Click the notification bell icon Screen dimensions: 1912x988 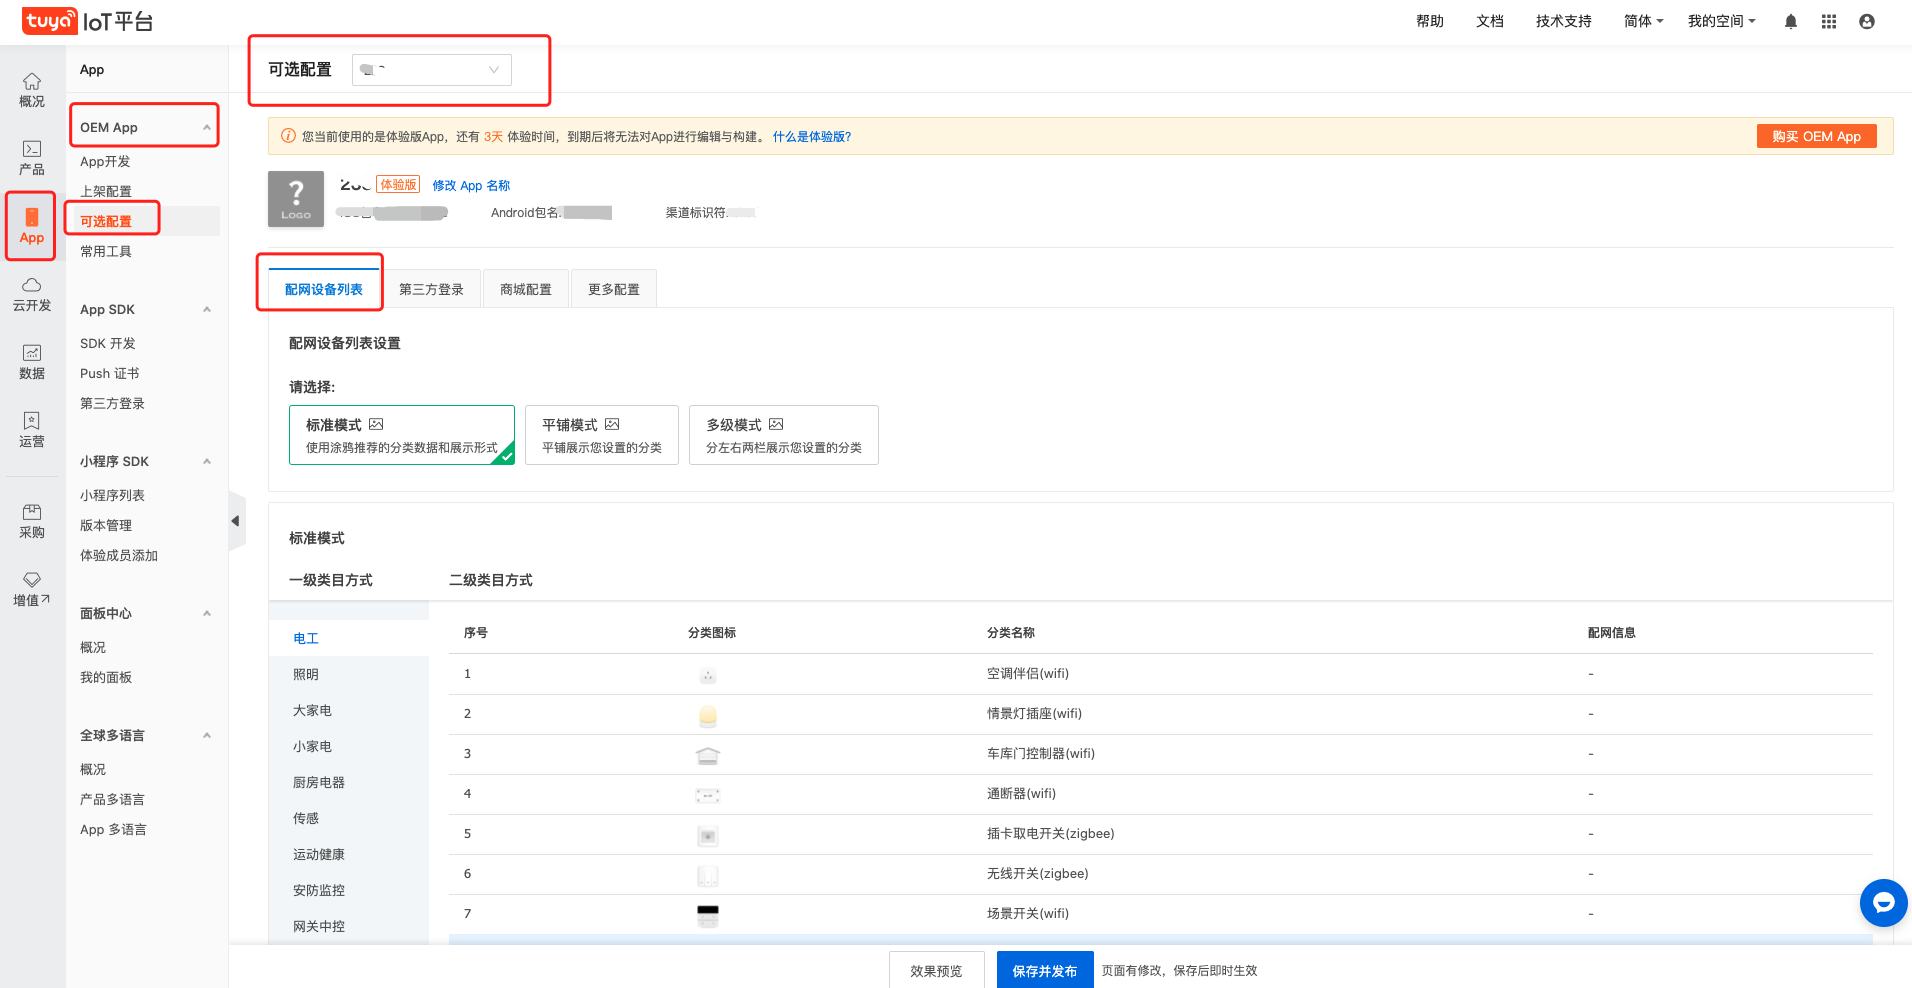tap(1790, 22)
